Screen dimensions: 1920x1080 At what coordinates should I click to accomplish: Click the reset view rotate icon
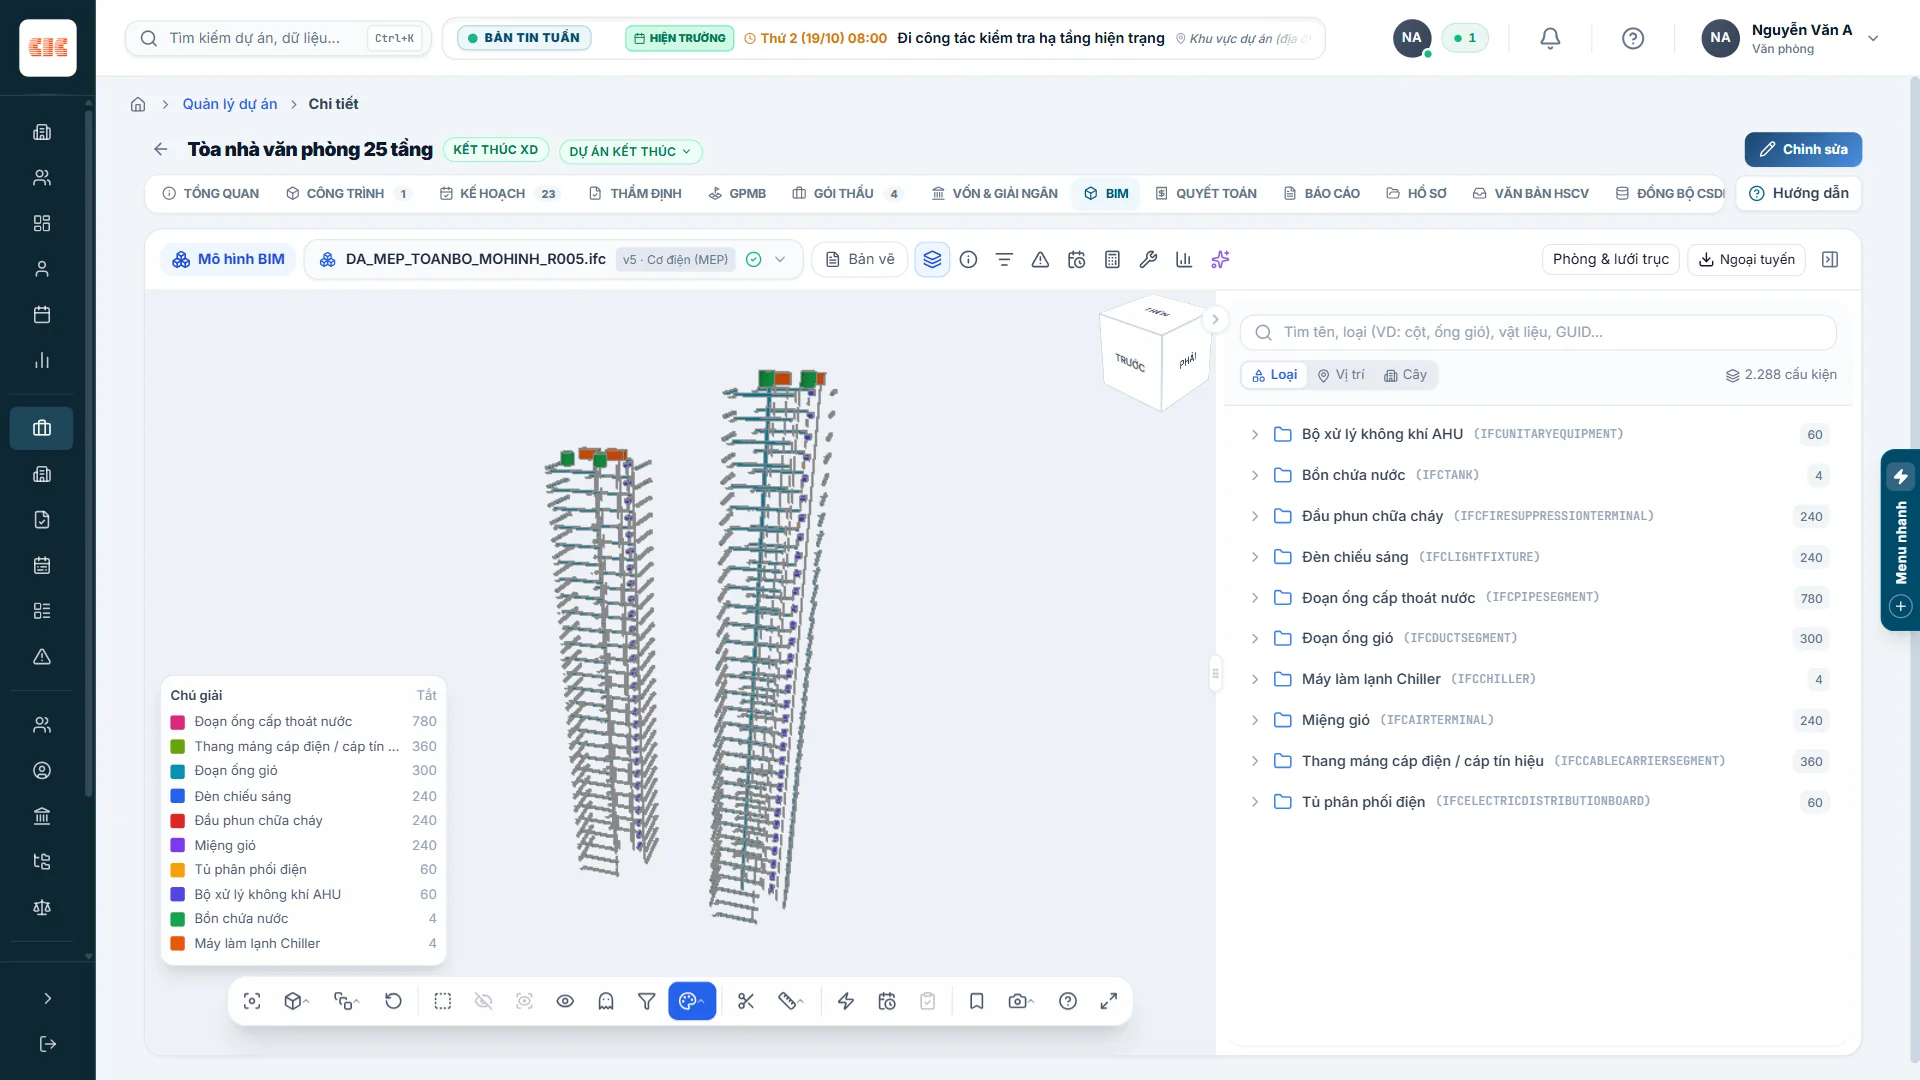[393, 1001]
